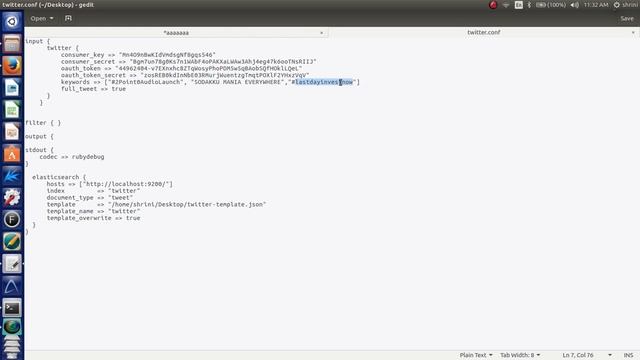640x360 pixels.
Task: Open the session gear menu
Action: (617, 5)
